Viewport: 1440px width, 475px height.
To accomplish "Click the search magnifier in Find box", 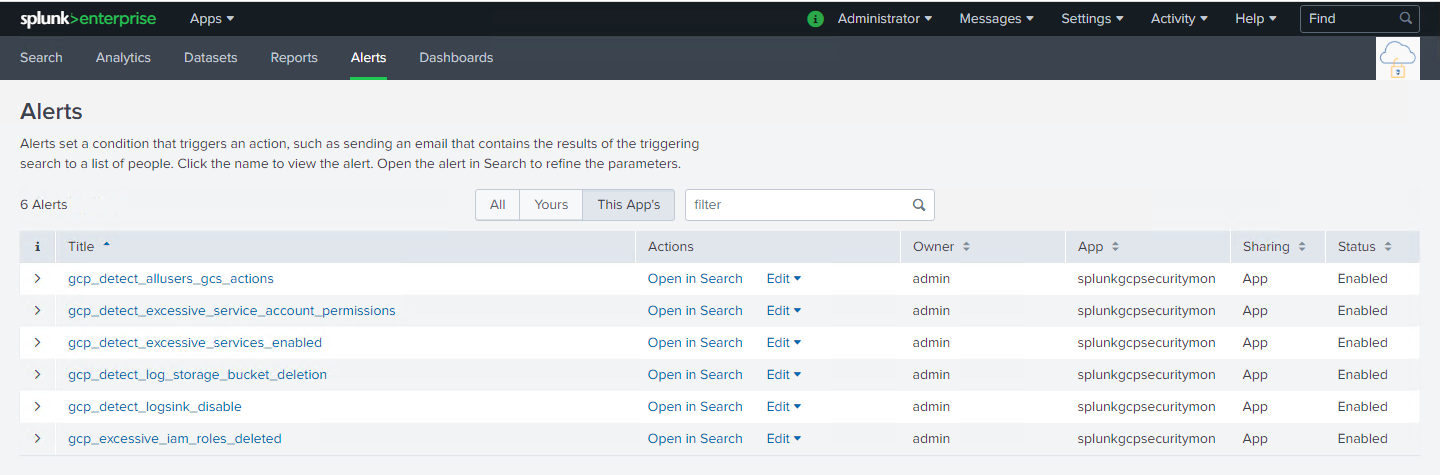I will click(1405, 18).
